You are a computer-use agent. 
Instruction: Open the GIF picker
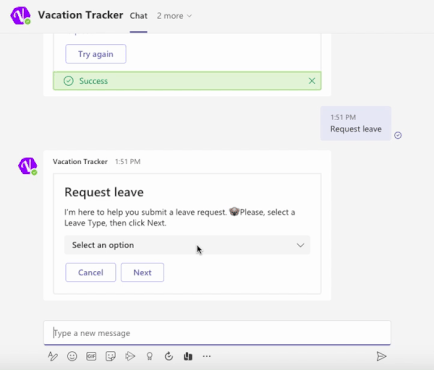point(91,356)
